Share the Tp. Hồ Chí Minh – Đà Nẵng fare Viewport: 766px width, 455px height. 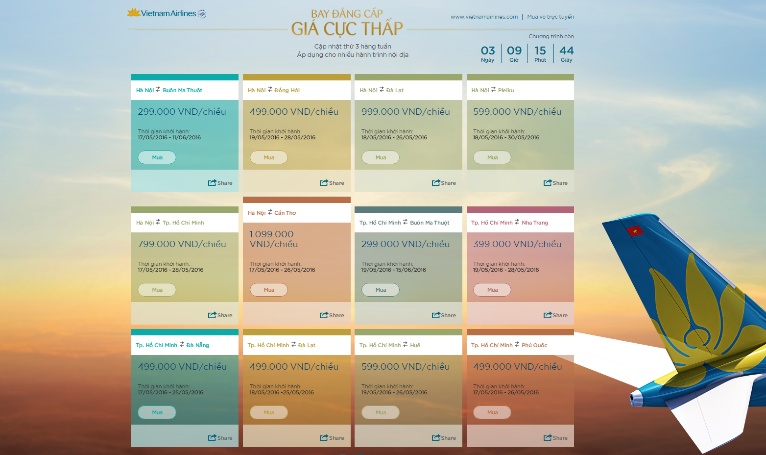pyautogui.click(x=220, y=438)
